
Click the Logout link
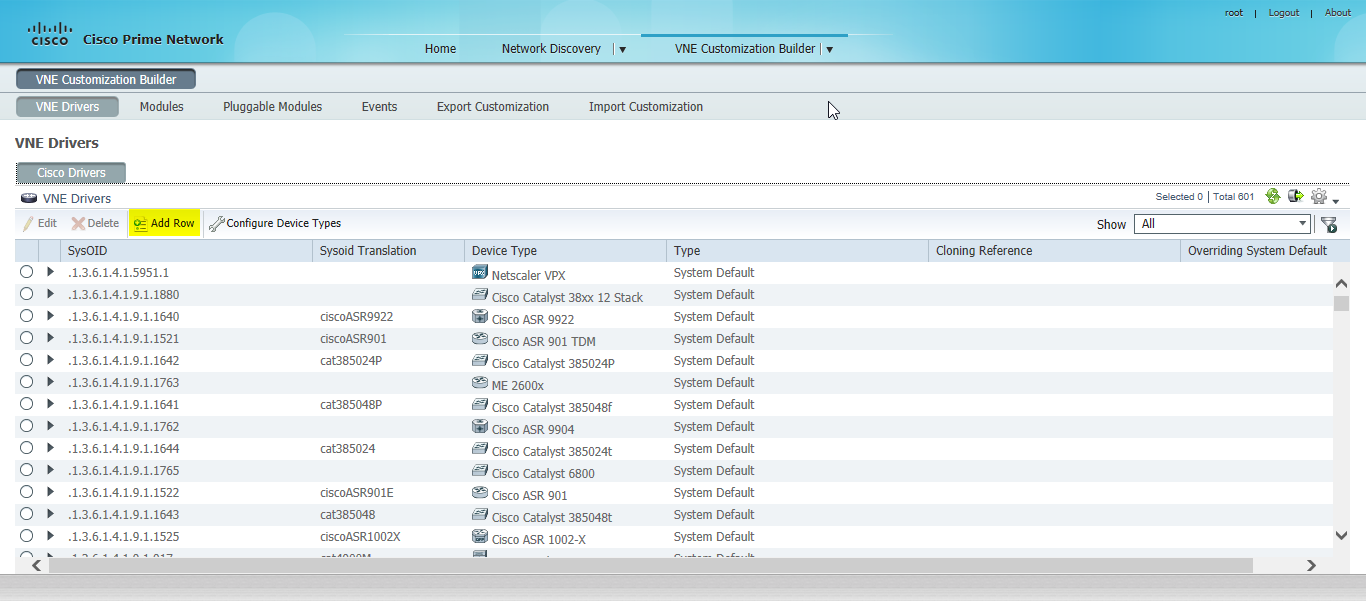1283,12
